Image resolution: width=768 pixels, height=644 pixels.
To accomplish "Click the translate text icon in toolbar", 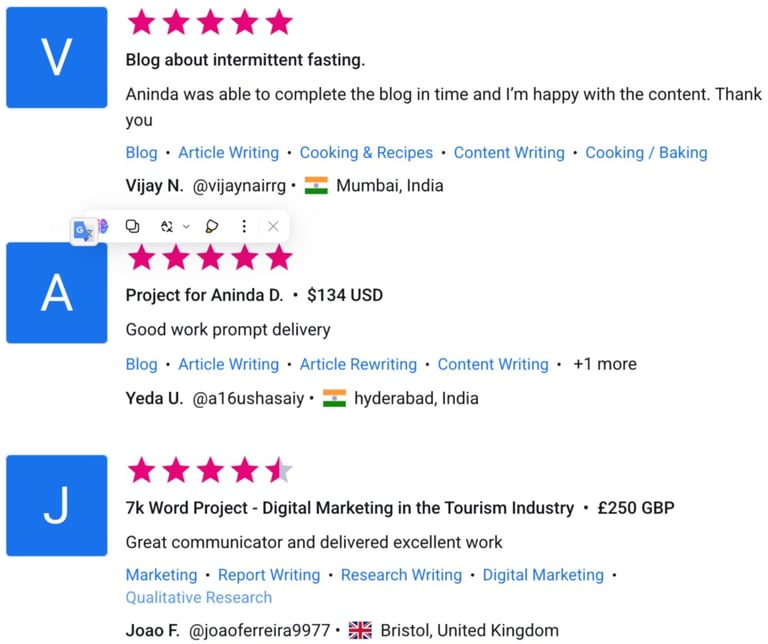I will (167, 226).
